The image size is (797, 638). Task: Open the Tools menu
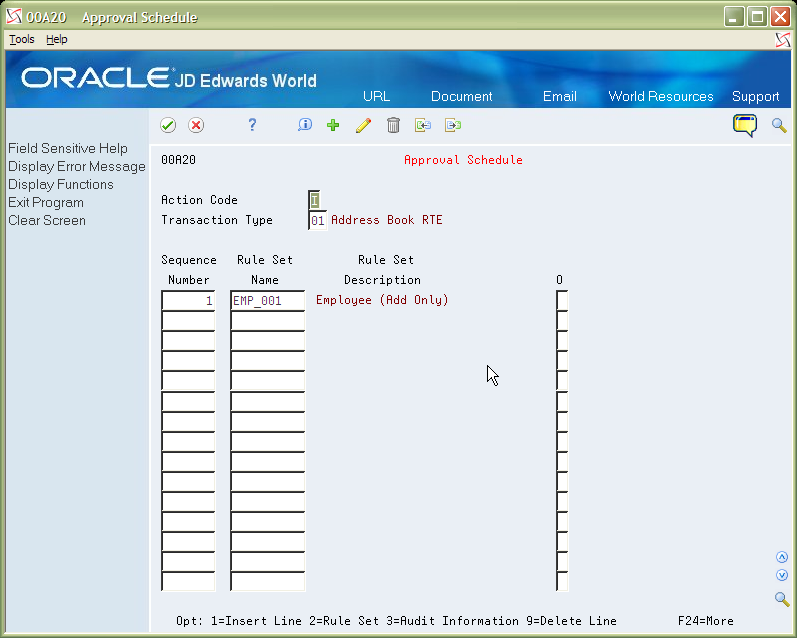[22, 39]
